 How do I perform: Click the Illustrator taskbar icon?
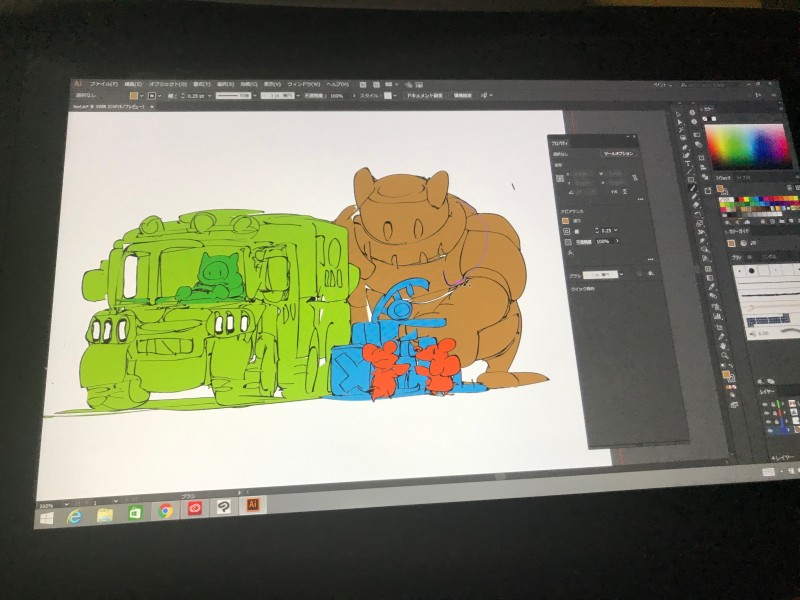coord(253,505)
